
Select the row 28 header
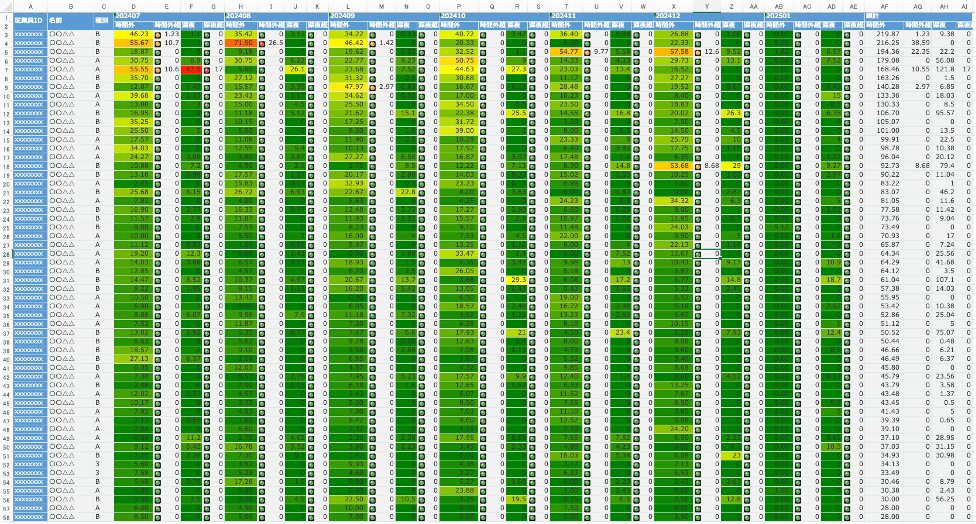(5, 253)
